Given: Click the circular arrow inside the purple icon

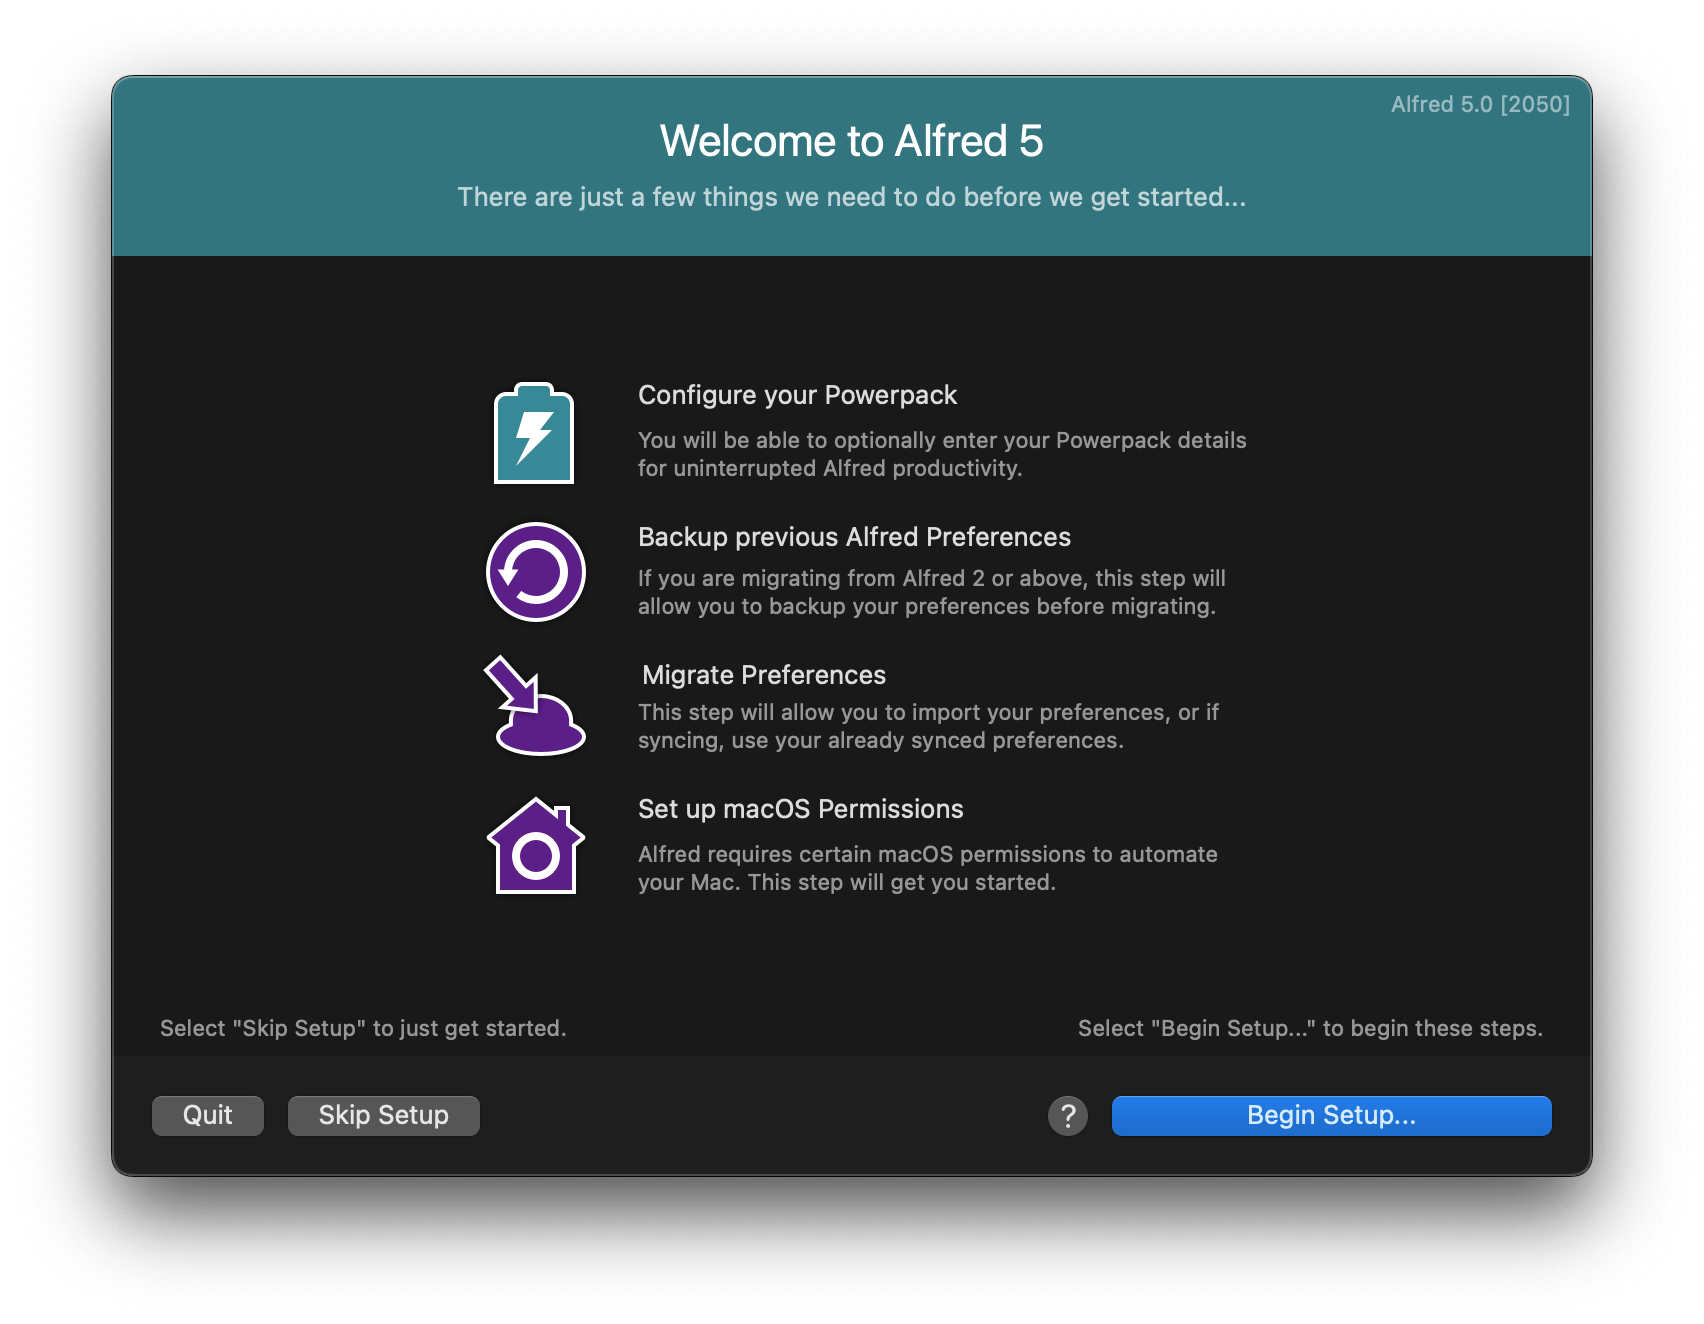Looking at the screenshot, I should tap(536, 571).
